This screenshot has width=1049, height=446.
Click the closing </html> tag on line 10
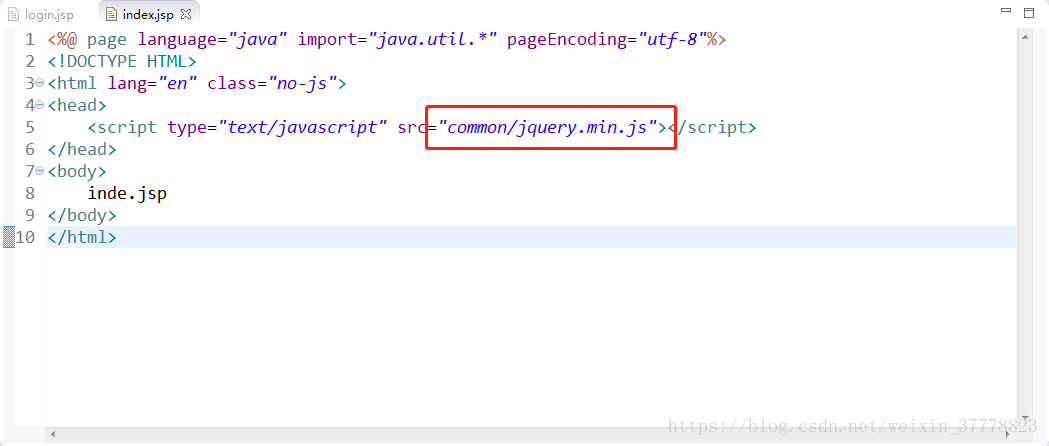coord(82,237)
